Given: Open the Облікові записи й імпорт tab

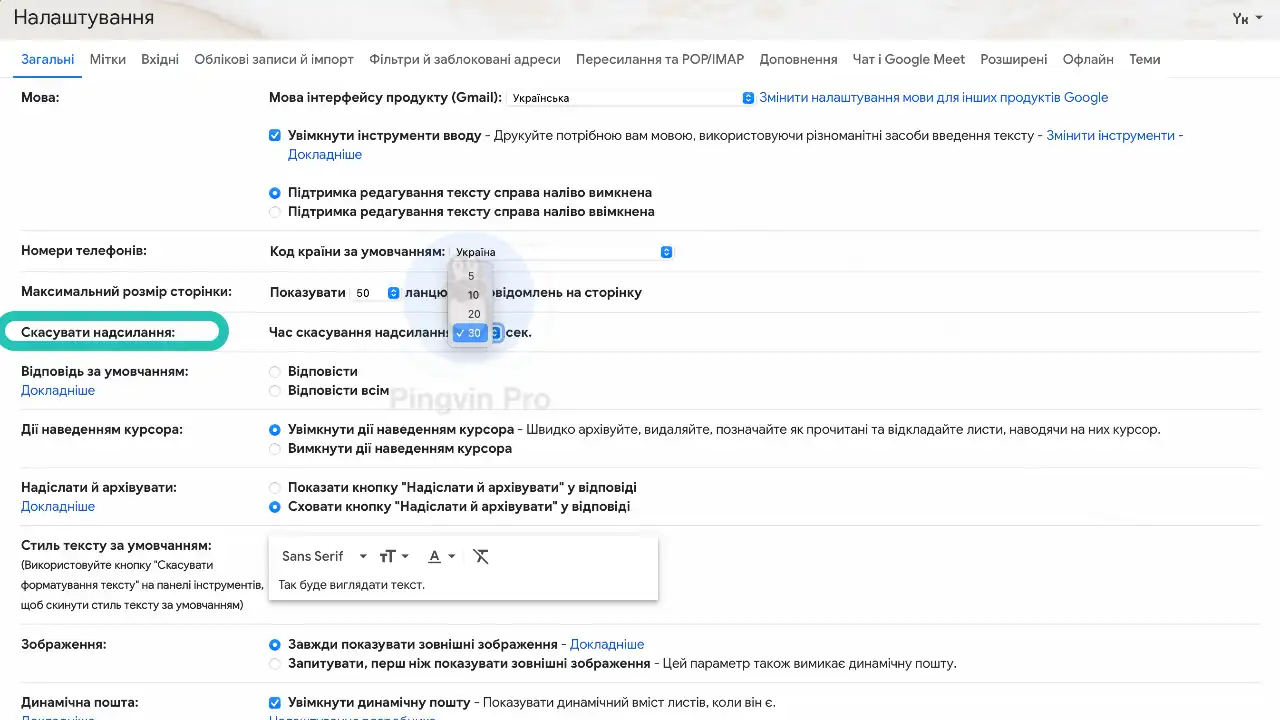Looking at the screenshot, I should (274, 59).
